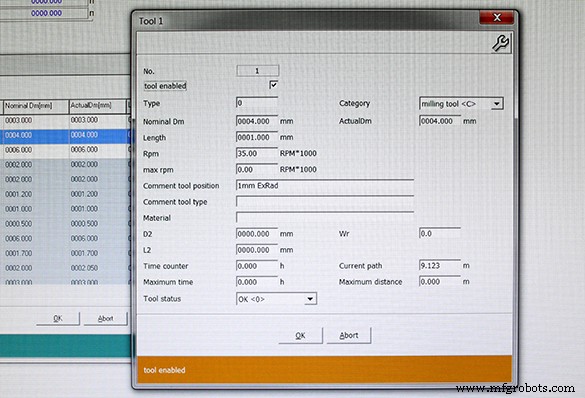
Task: Click Abort button in background tool list window
Action: pos(106,318)
